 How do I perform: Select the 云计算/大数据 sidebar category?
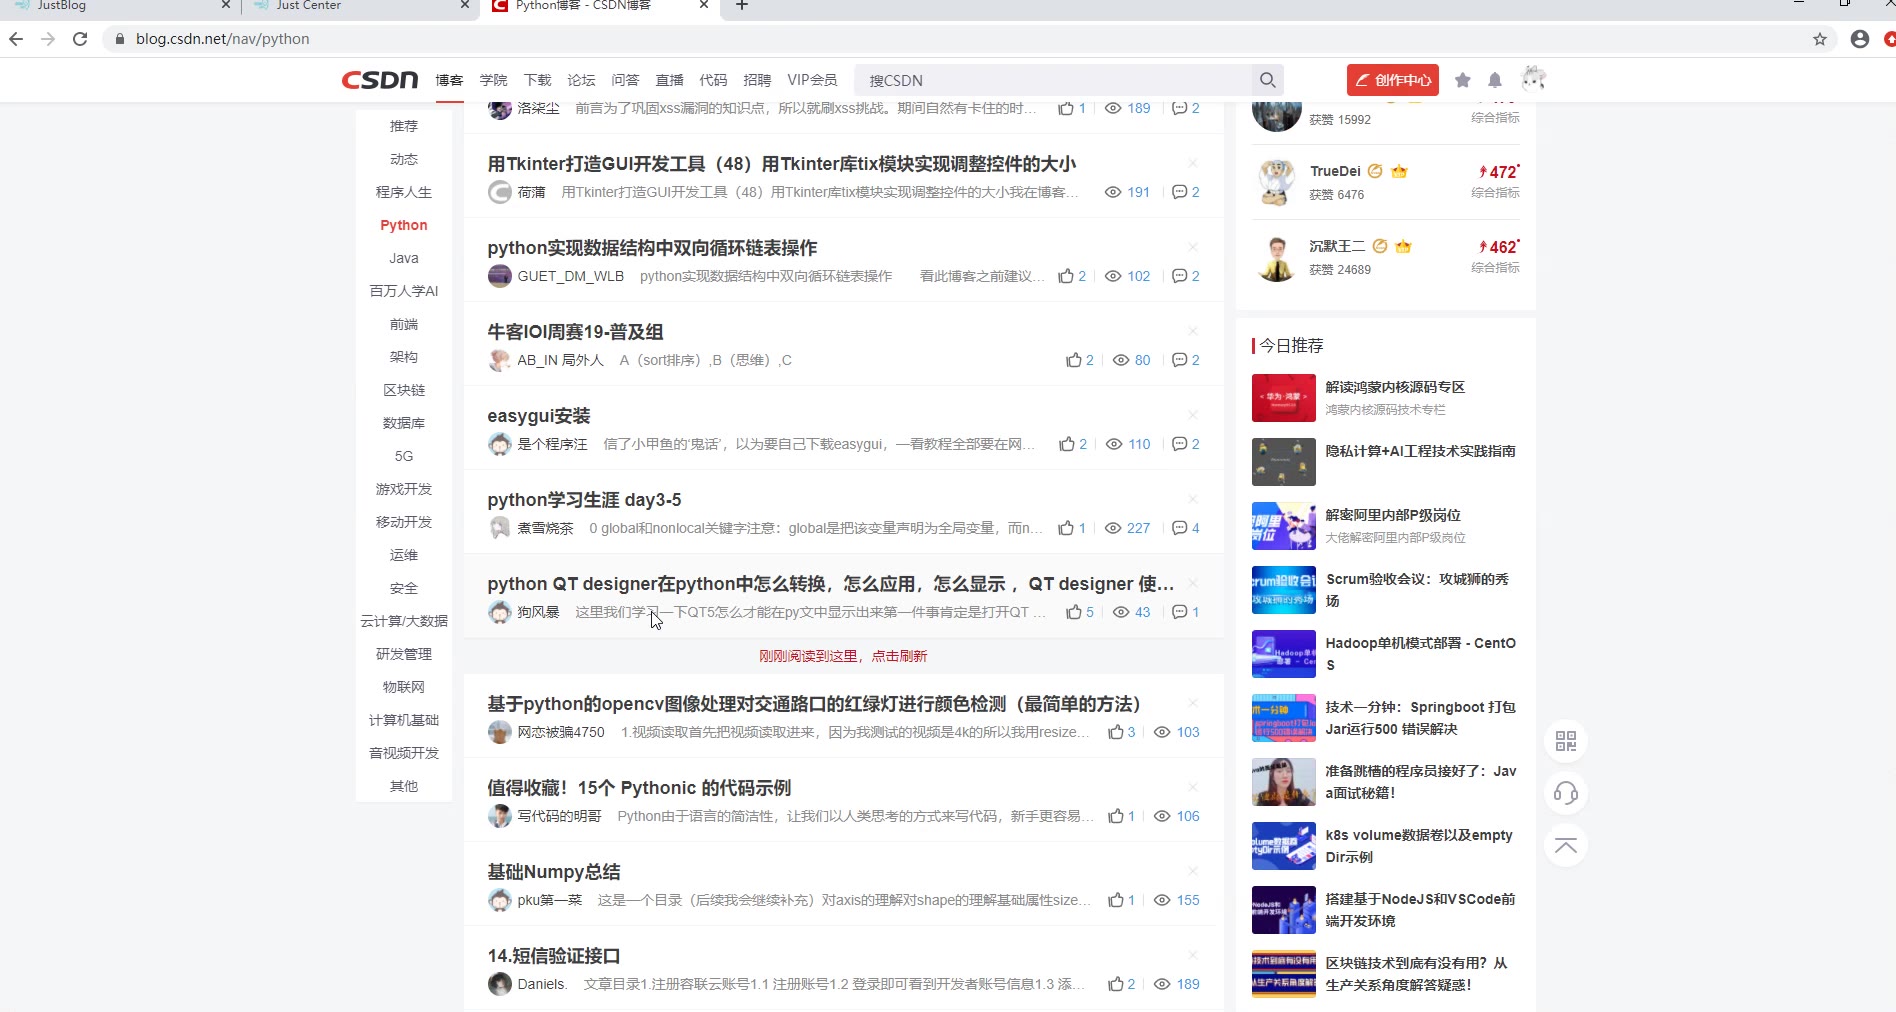click(x=404, y=621)
